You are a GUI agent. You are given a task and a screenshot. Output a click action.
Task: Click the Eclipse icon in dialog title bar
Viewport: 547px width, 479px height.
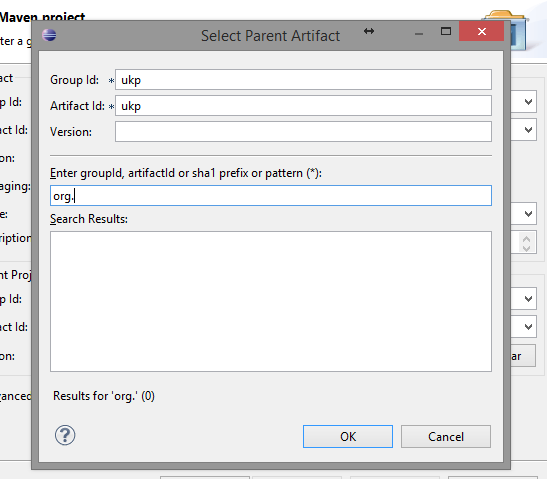coord(49,35)
